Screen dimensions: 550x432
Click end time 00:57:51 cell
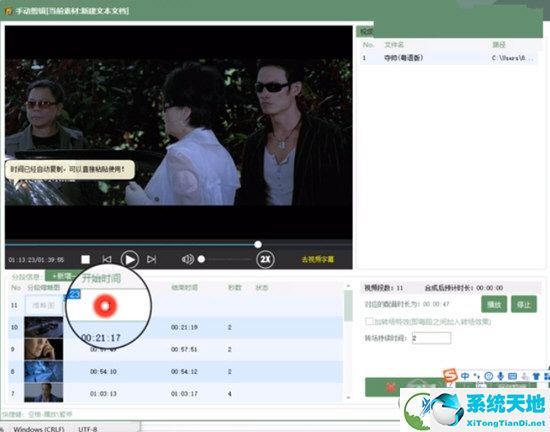184,350
